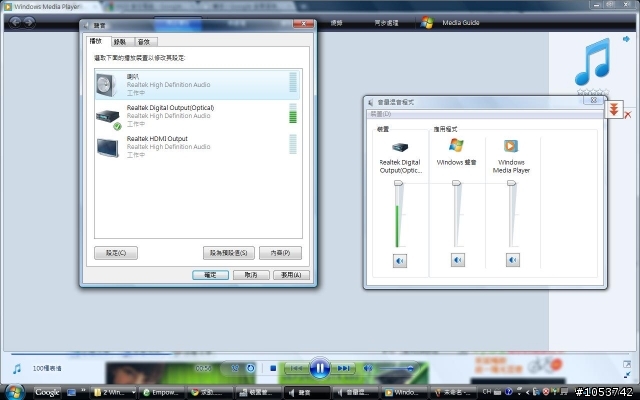Pause the current playback

tap(320, 368)
